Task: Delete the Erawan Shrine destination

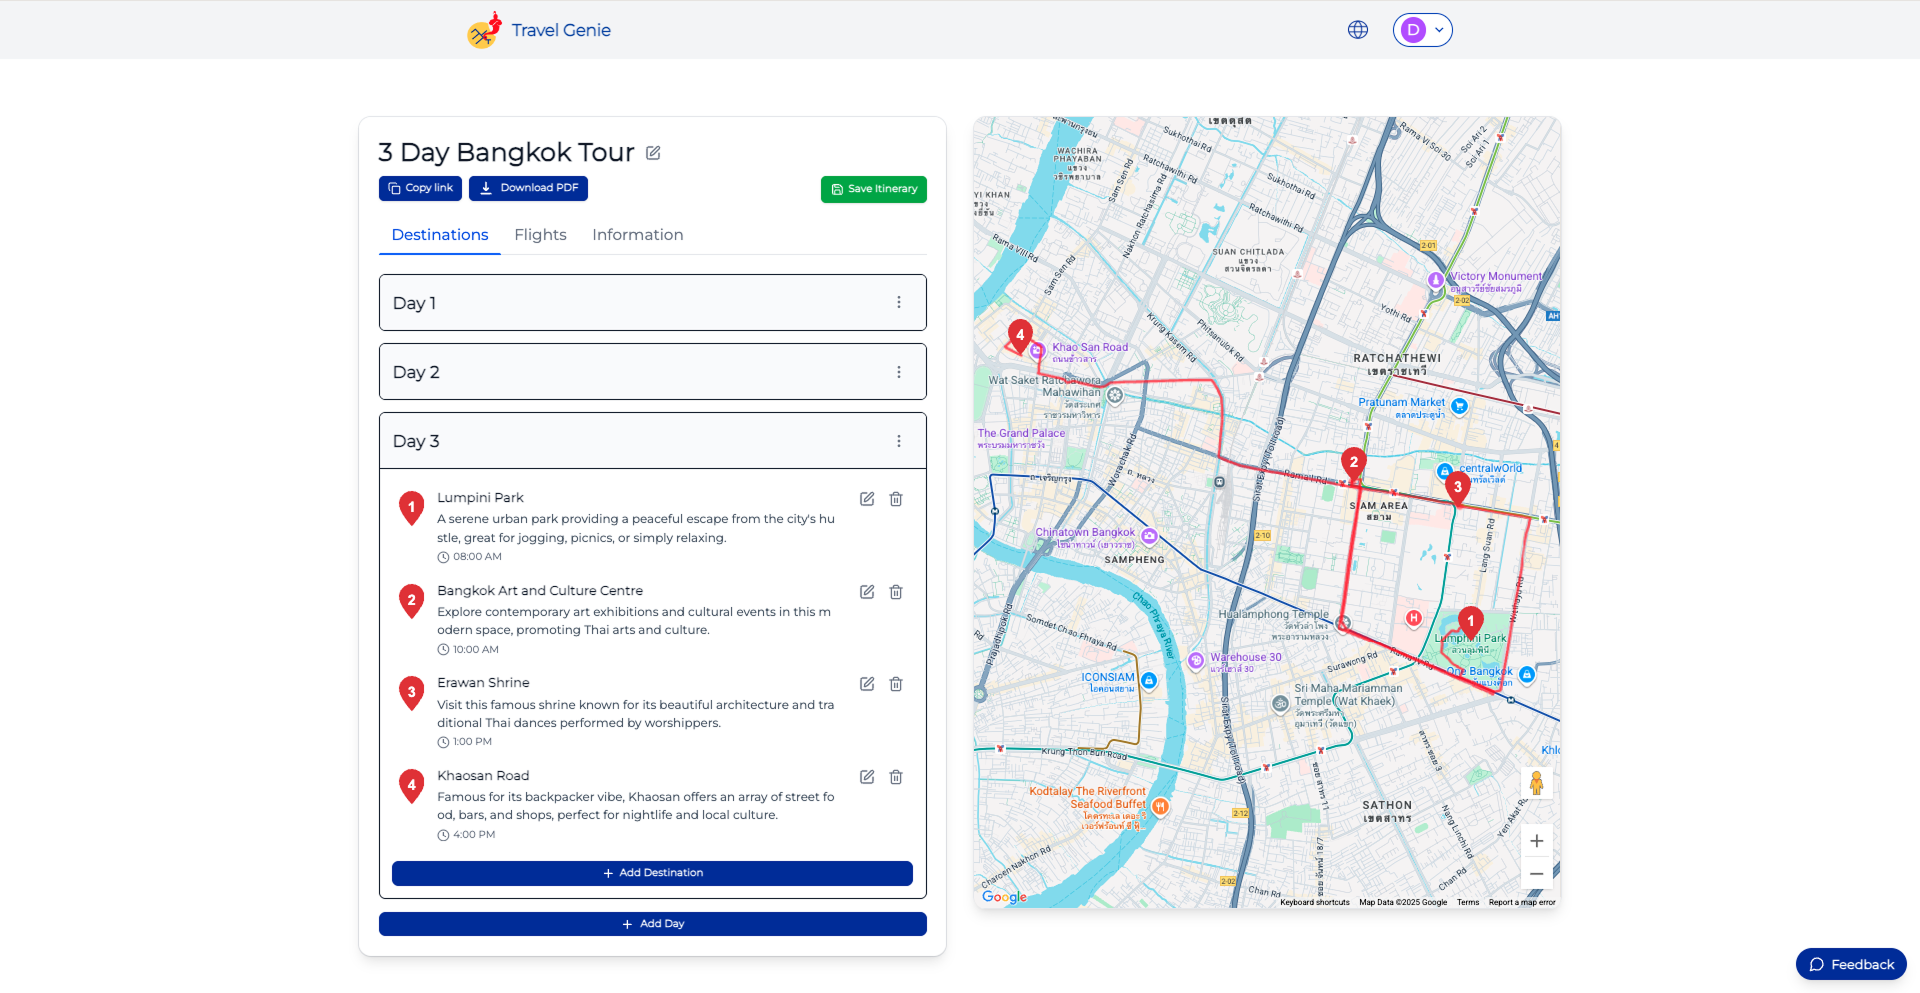Action: coord(896,684)
